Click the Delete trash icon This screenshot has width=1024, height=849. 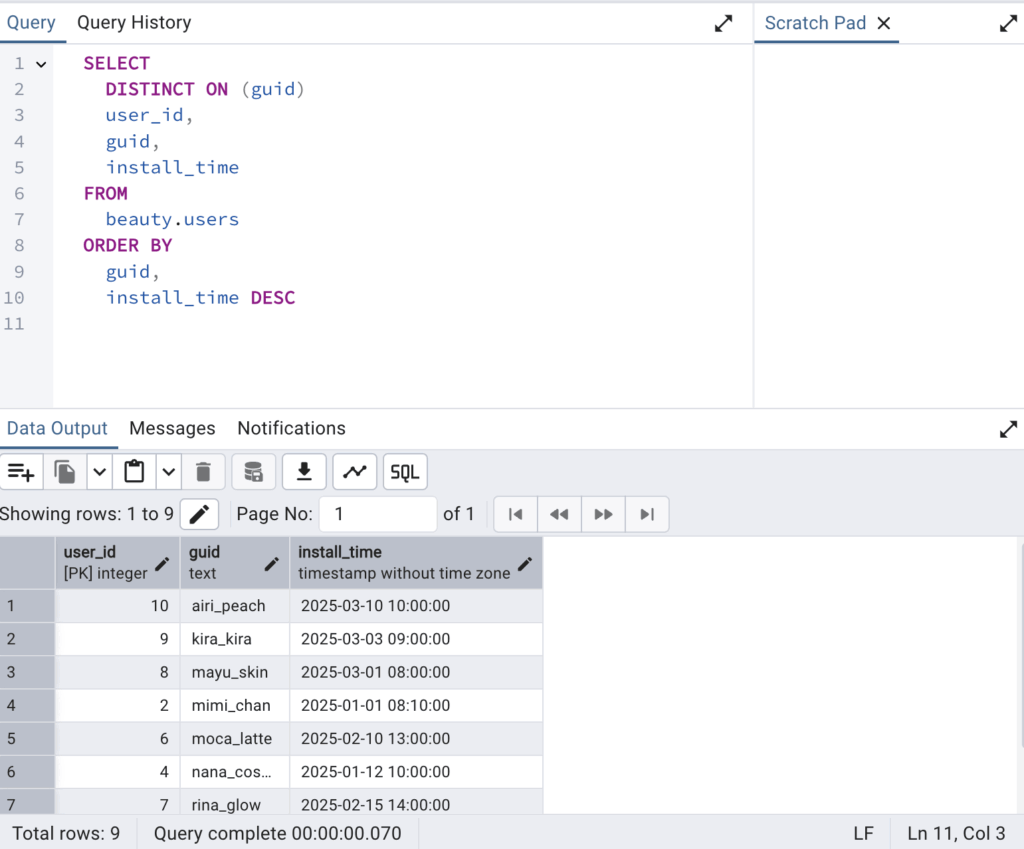coord(203,472)
